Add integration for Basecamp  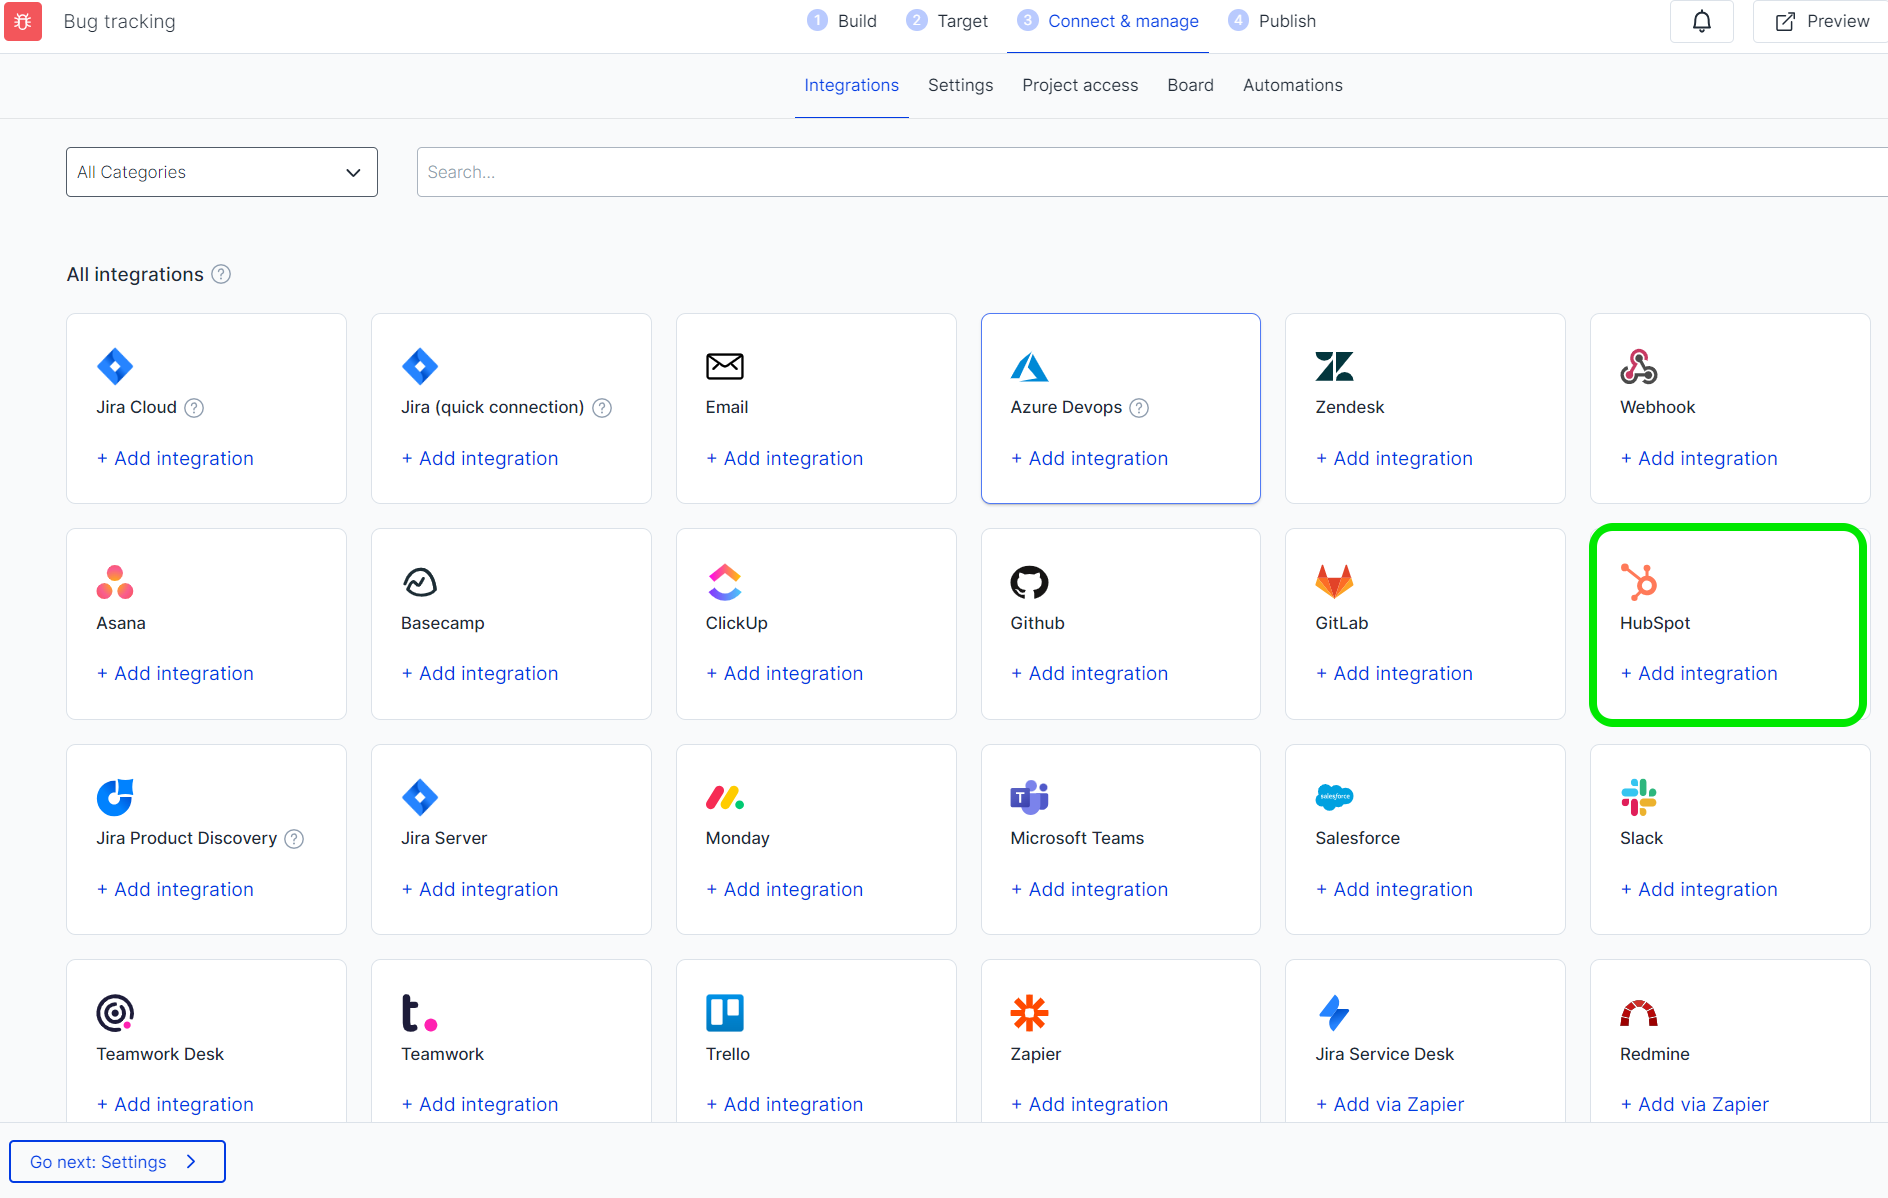[480, 674]
